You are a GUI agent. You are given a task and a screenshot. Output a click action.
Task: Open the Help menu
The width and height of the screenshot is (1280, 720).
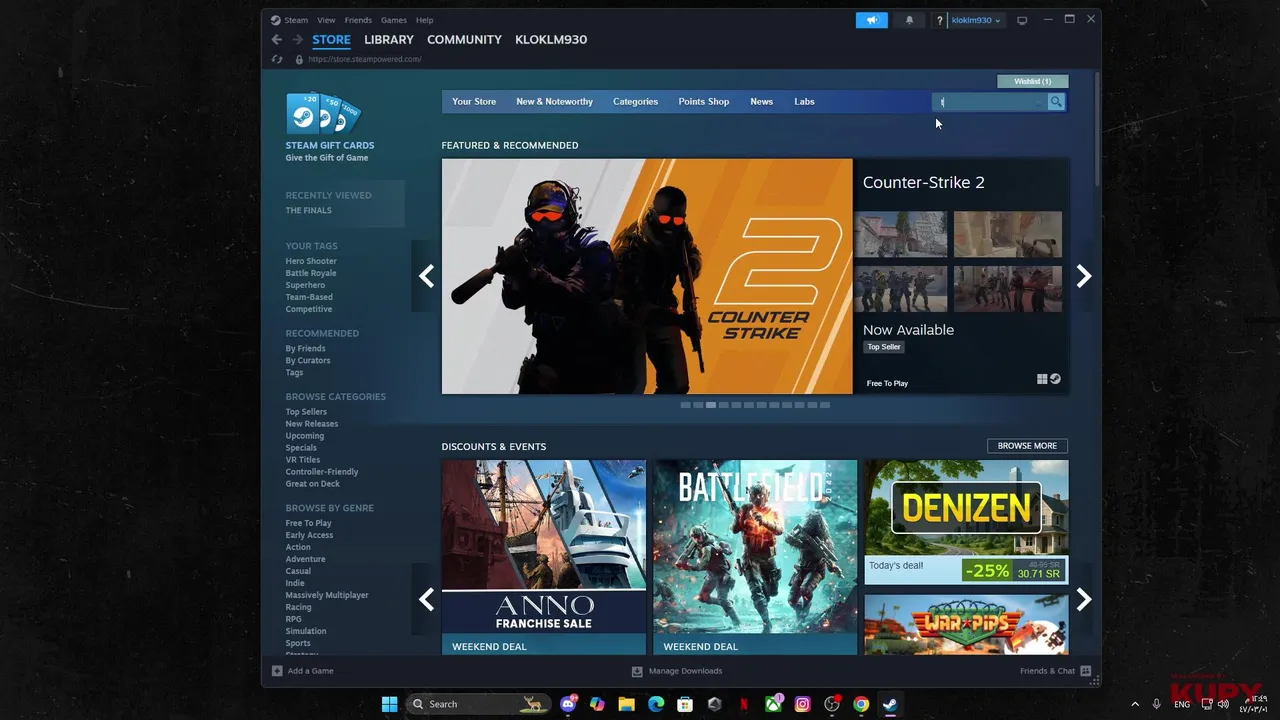425,20
